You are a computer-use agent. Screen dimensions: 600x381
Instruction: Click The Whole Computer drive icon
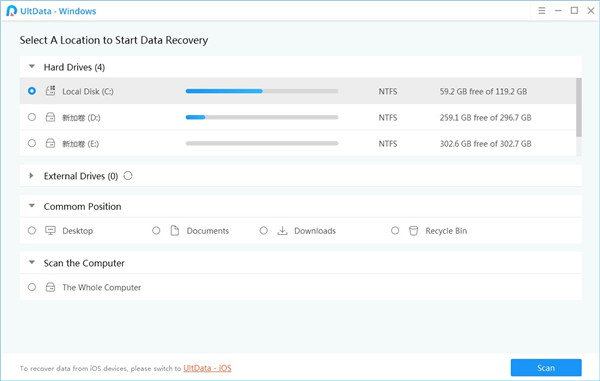(x=51, y=287)
